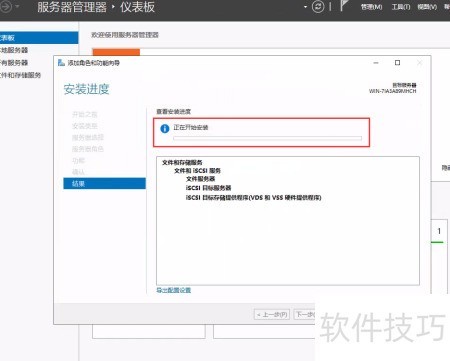Open the 工具(T) menu
Screen dimensions: 450x361
coord(401,7)
